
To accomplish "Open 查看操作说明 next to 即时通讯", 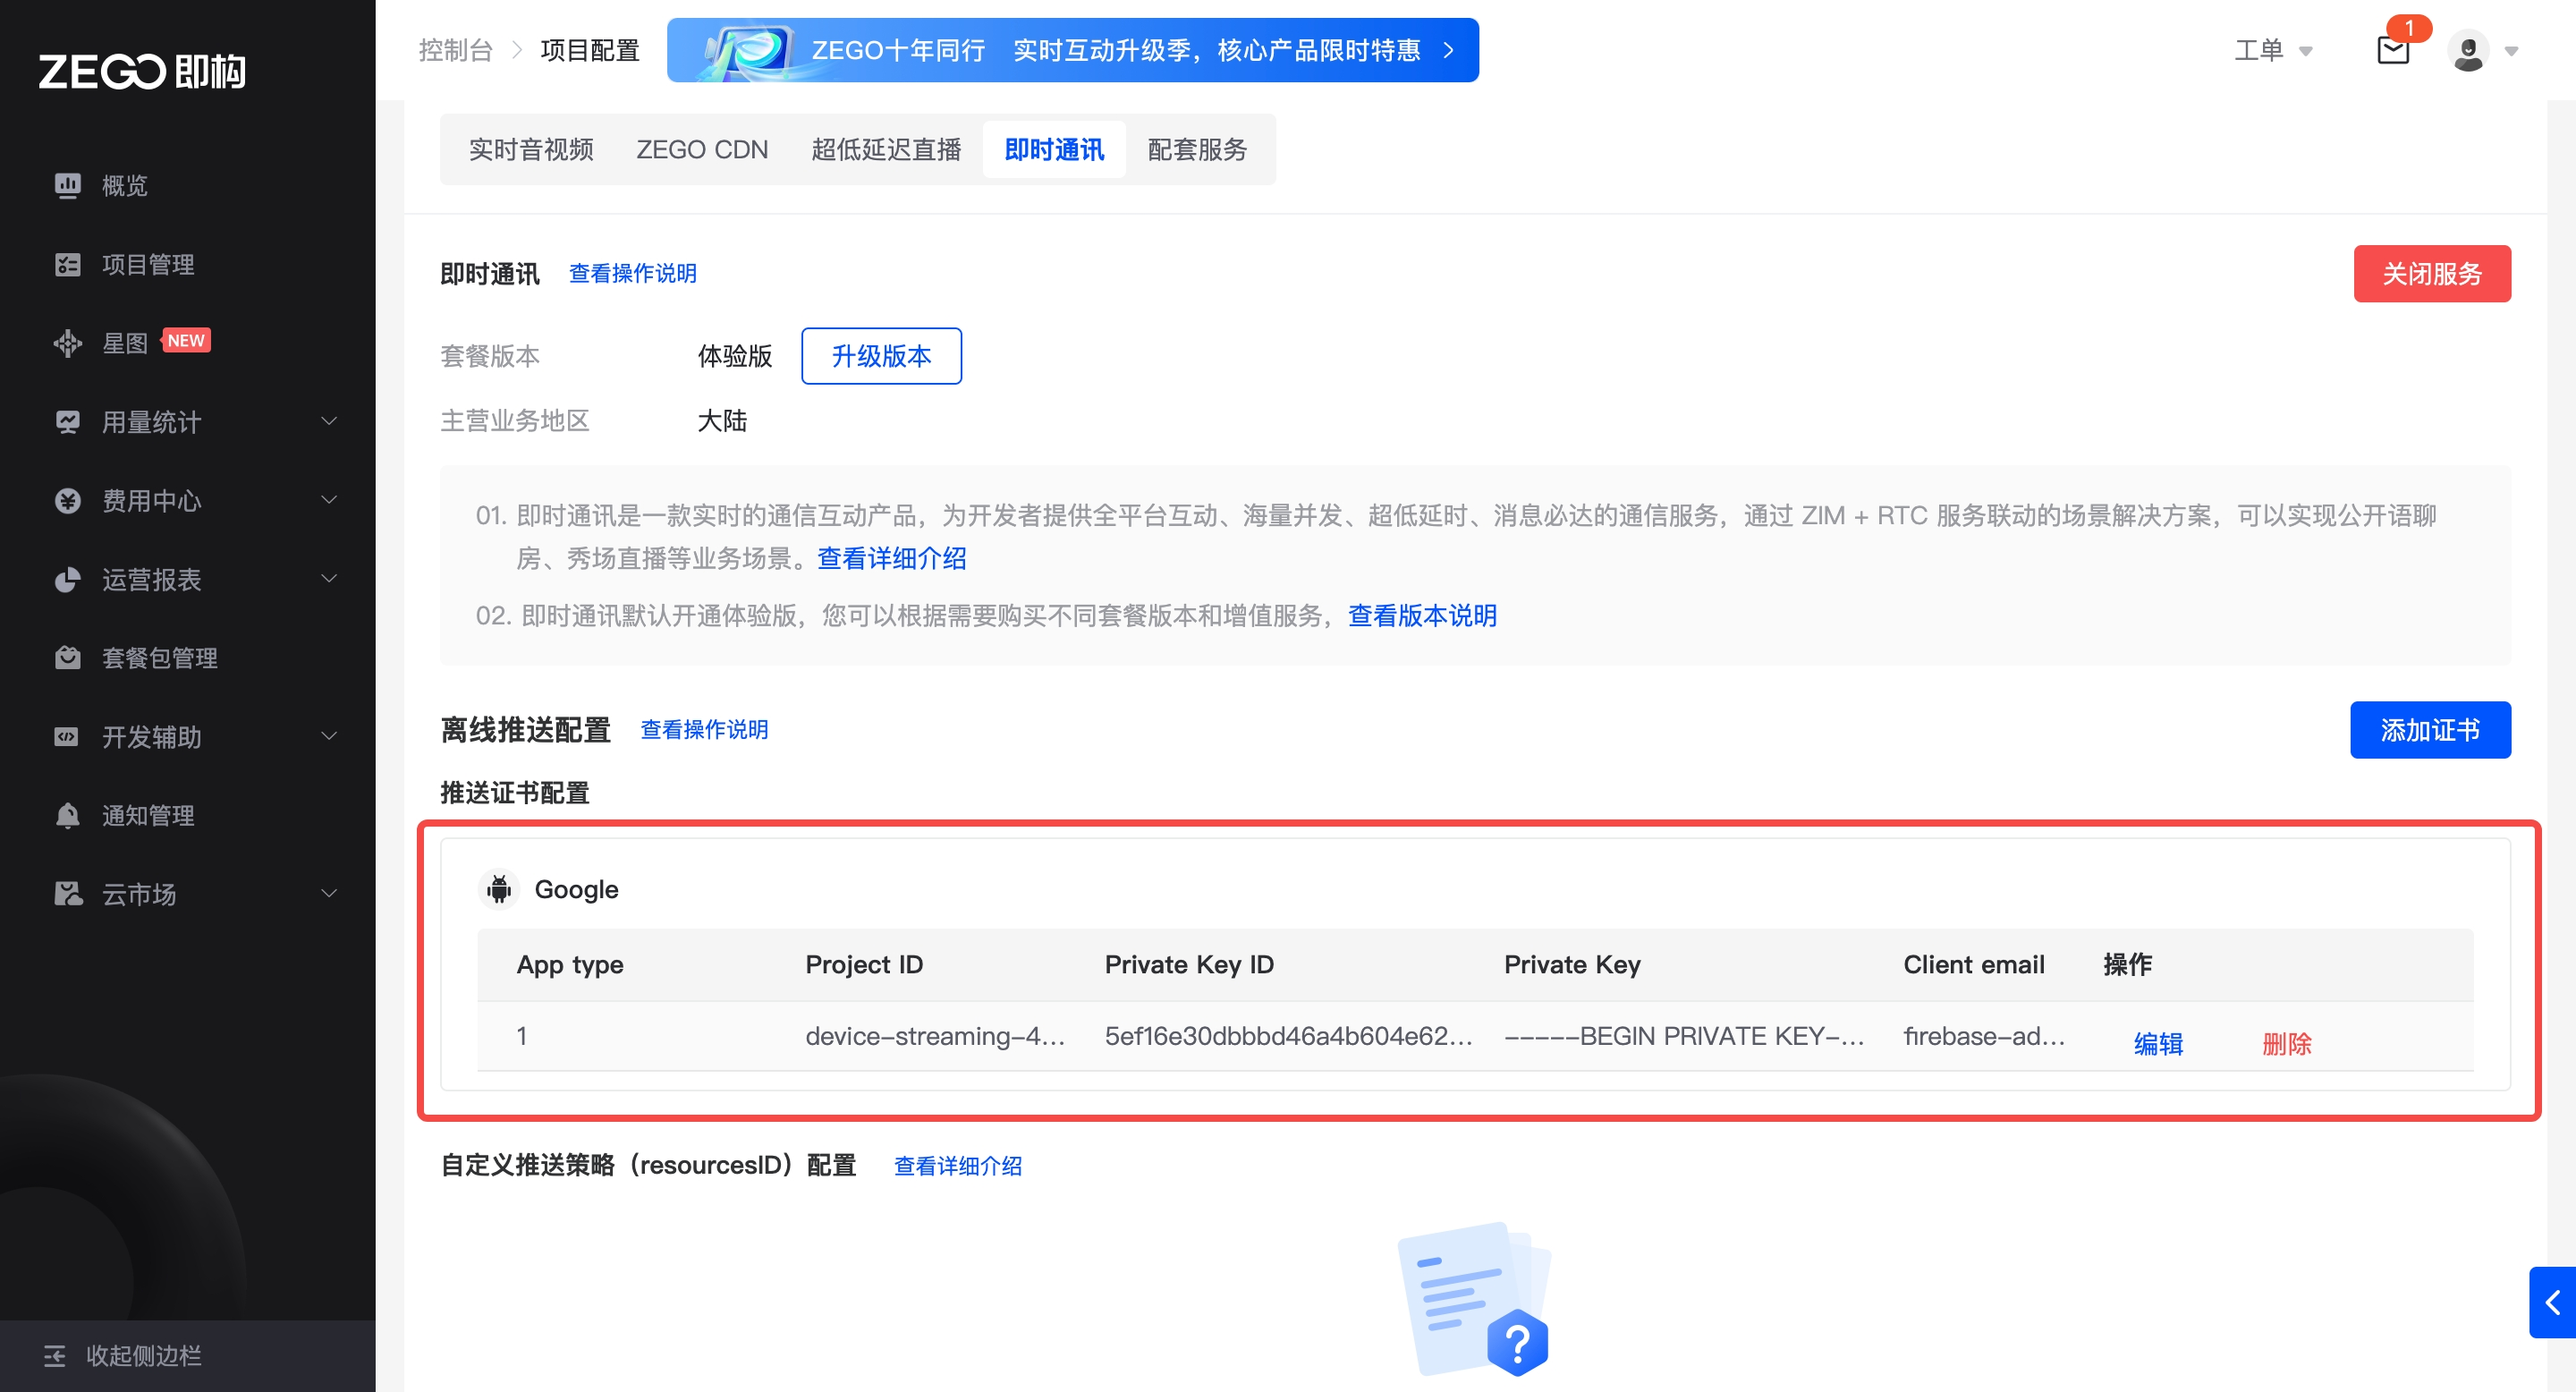I will [633, 273].
